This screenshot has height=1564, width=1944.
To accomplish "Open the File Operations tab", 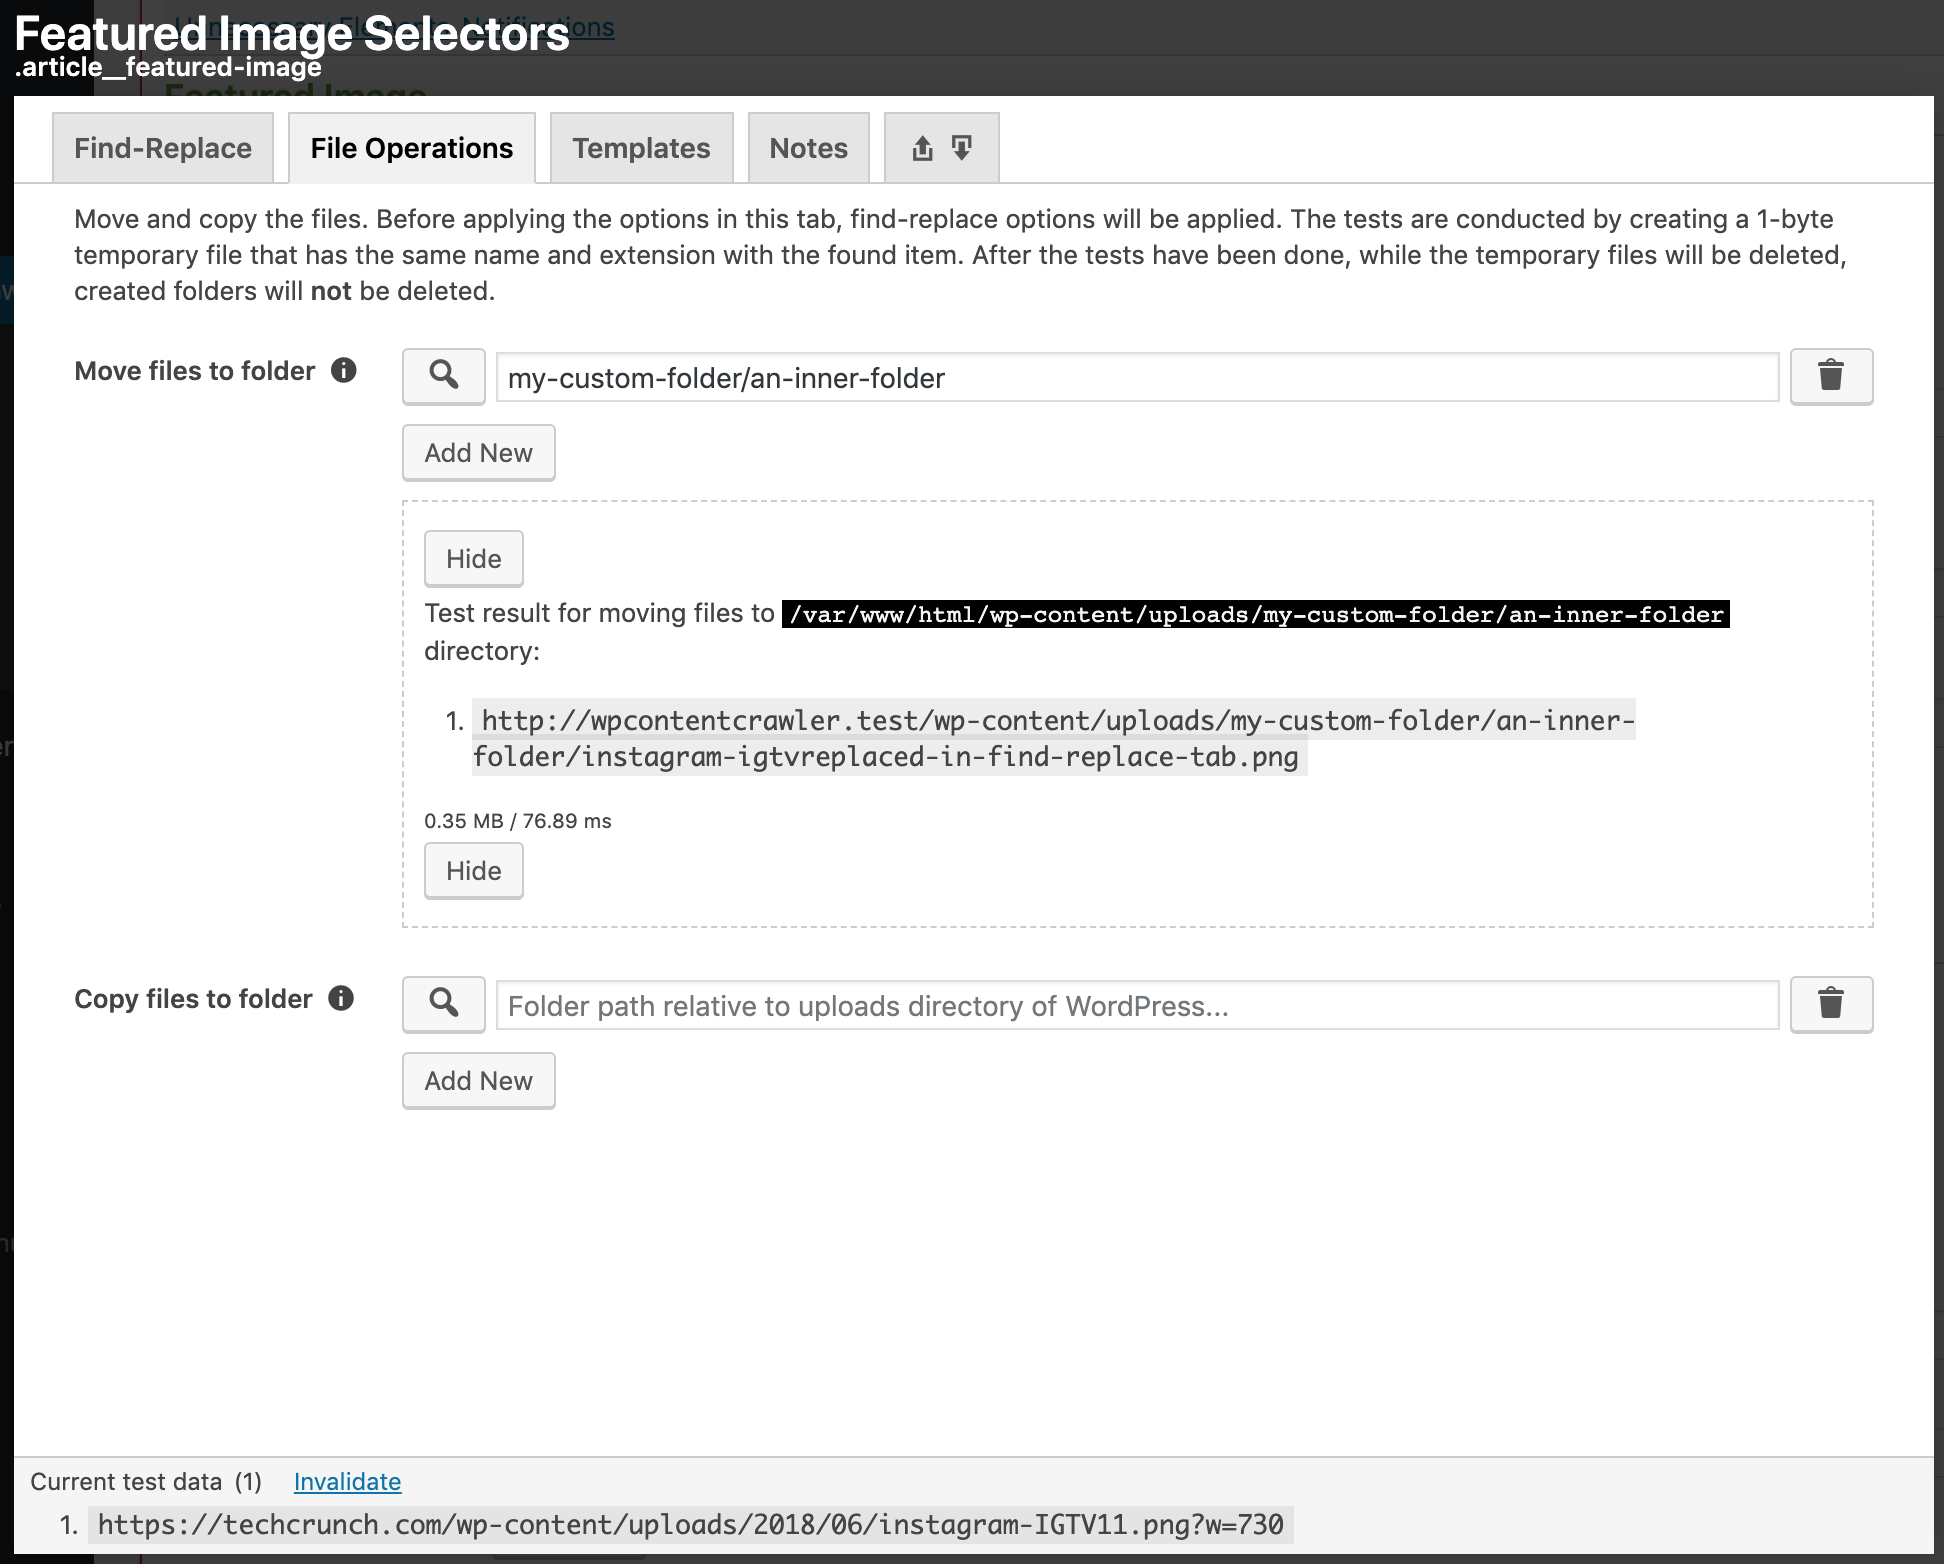I will click(x=412, y=148).
